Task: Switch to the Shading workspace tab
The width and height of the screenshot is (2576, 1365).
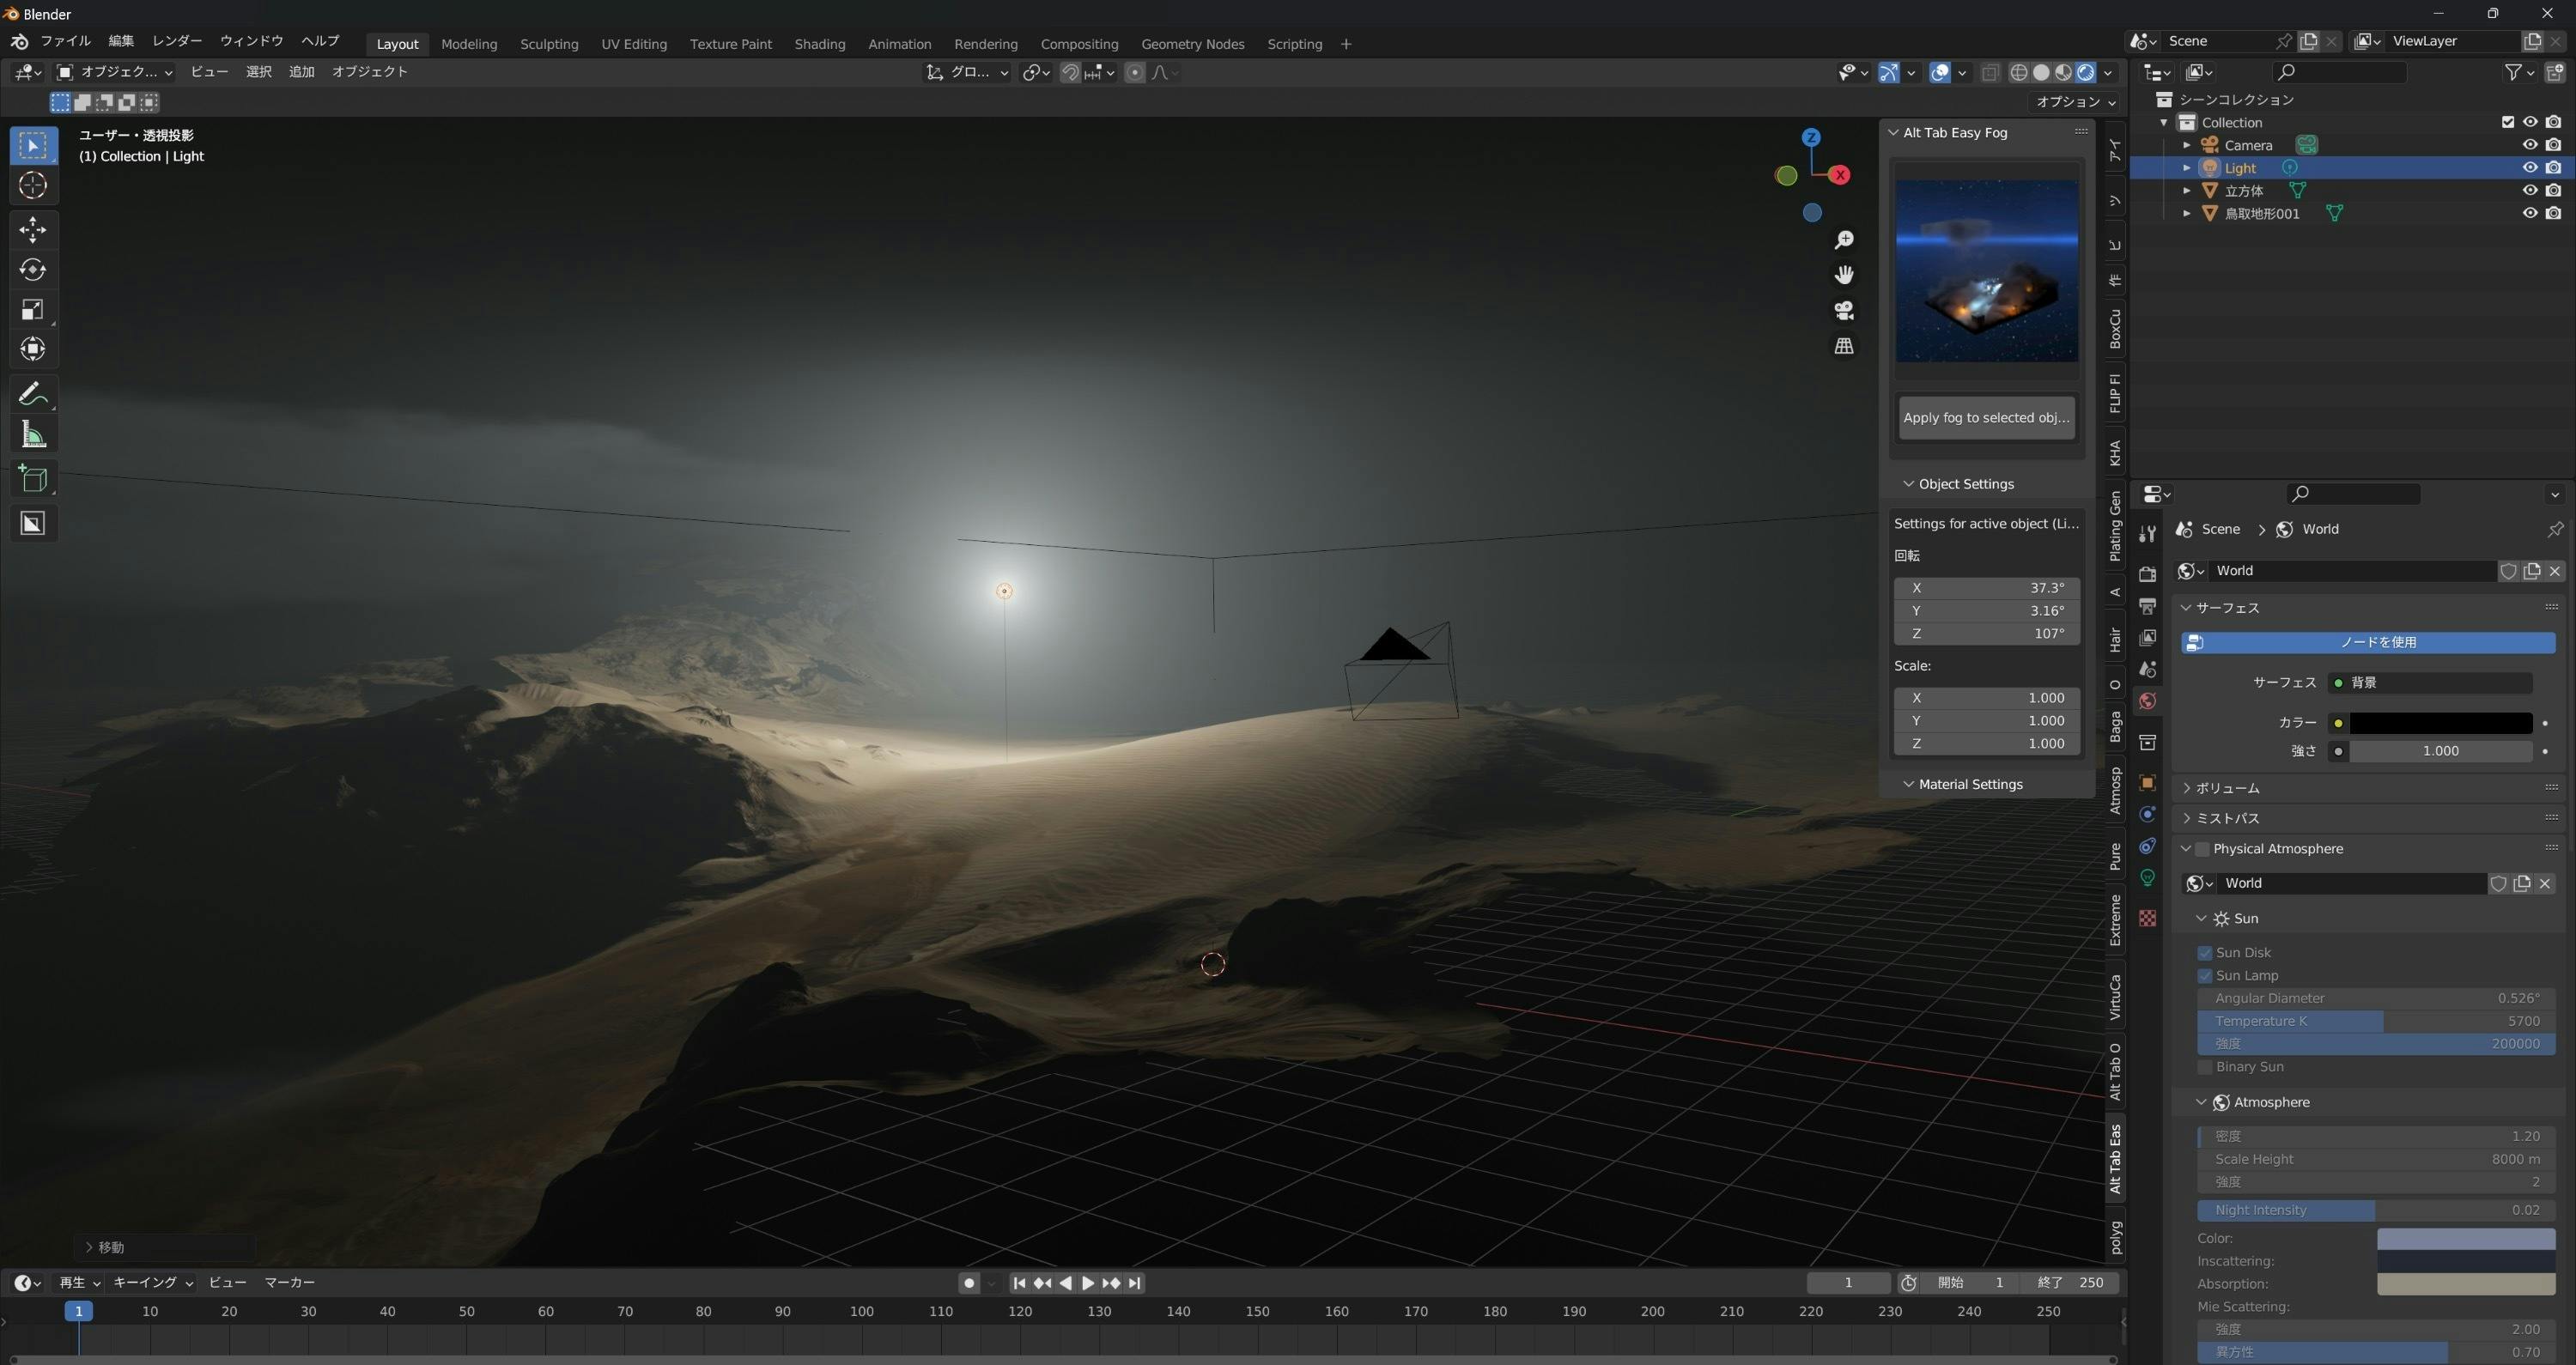Action: [819, 44]
